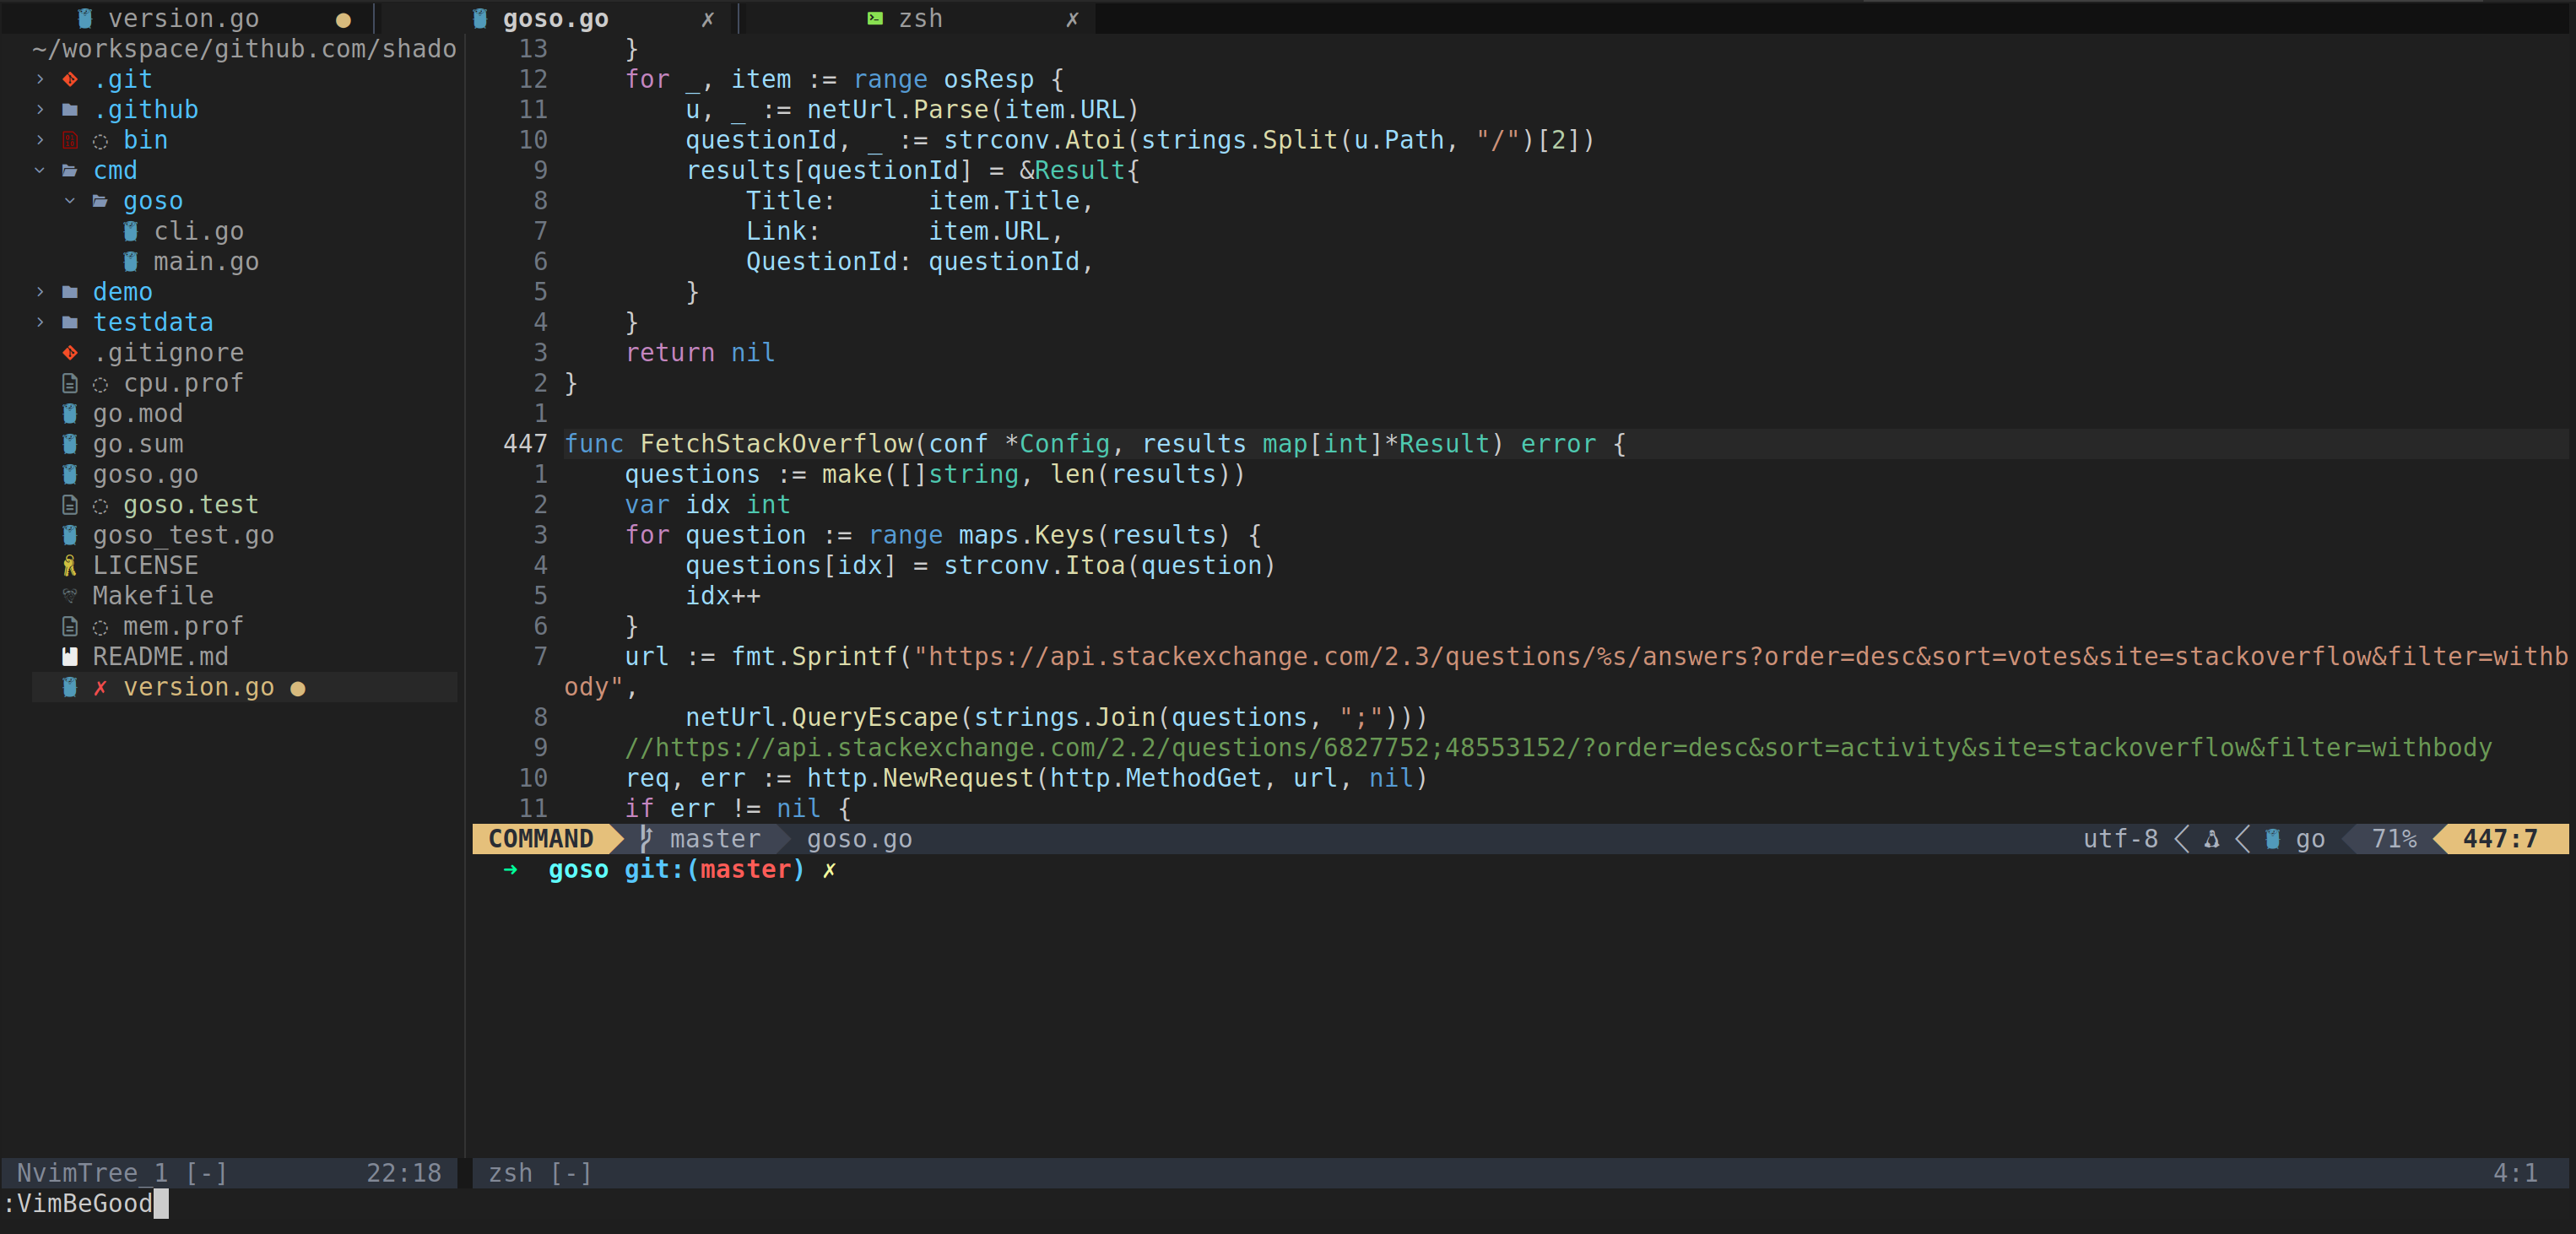This screenshot has width=2576, height=1234.
Task: Collapse the cmd folder chevron
Action: [x=39, y=170]
